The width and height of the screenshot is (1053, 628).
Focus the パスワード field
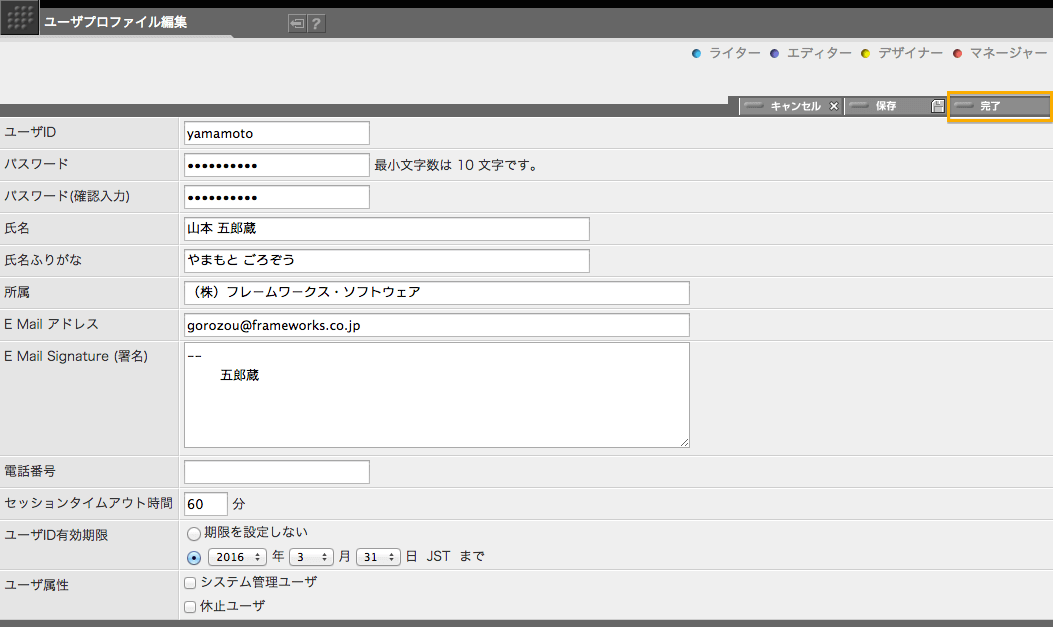[277, 165]
